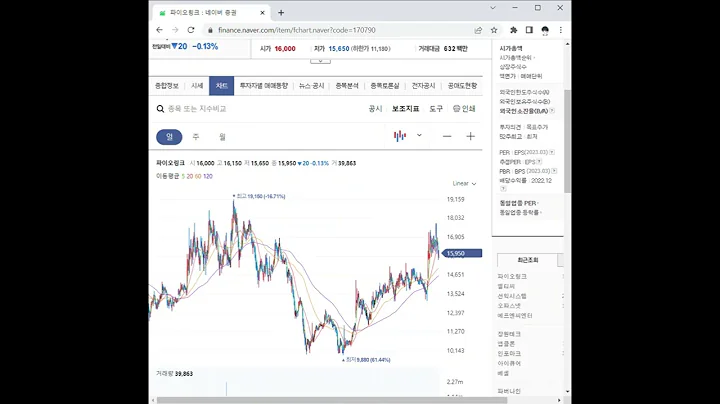Open the 시세 tab

coord(197,86)
